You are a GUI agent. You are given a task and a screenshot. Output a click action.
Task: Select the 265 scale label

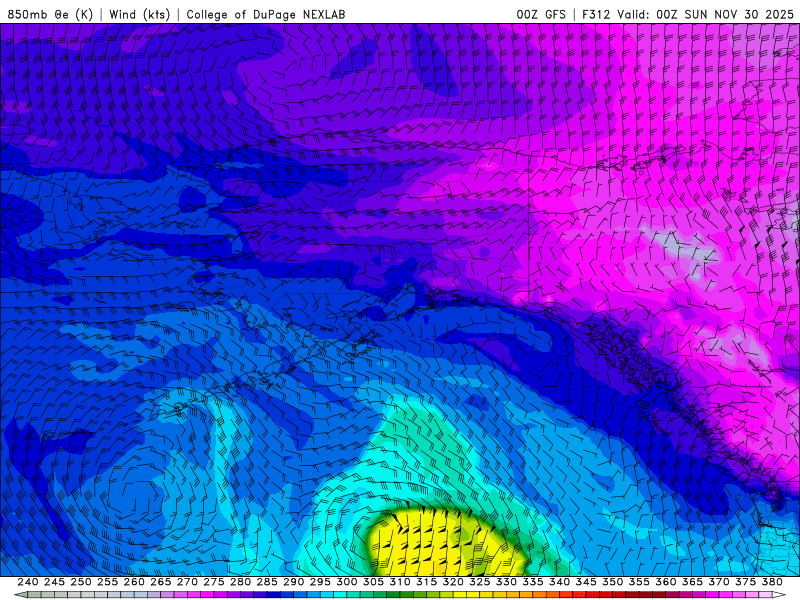[x=160, y=582]
